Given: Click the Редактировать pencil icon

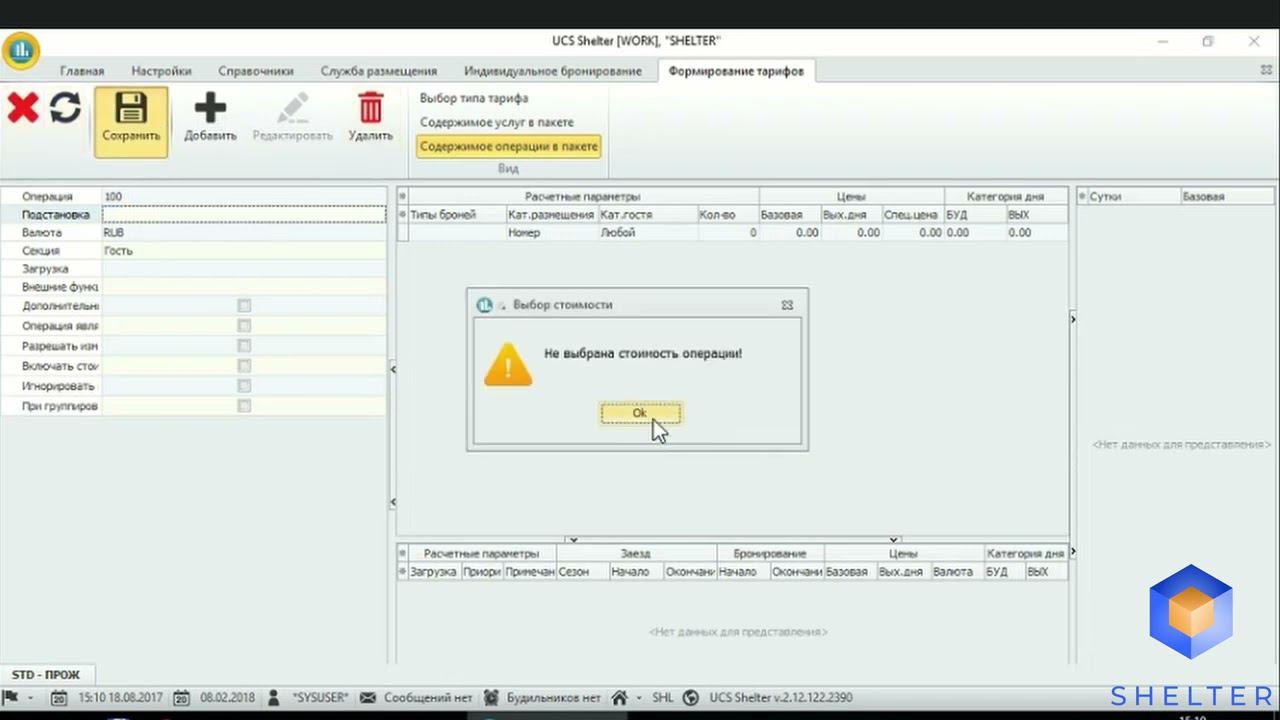Looking at the screenshot, I should [292, 108].
